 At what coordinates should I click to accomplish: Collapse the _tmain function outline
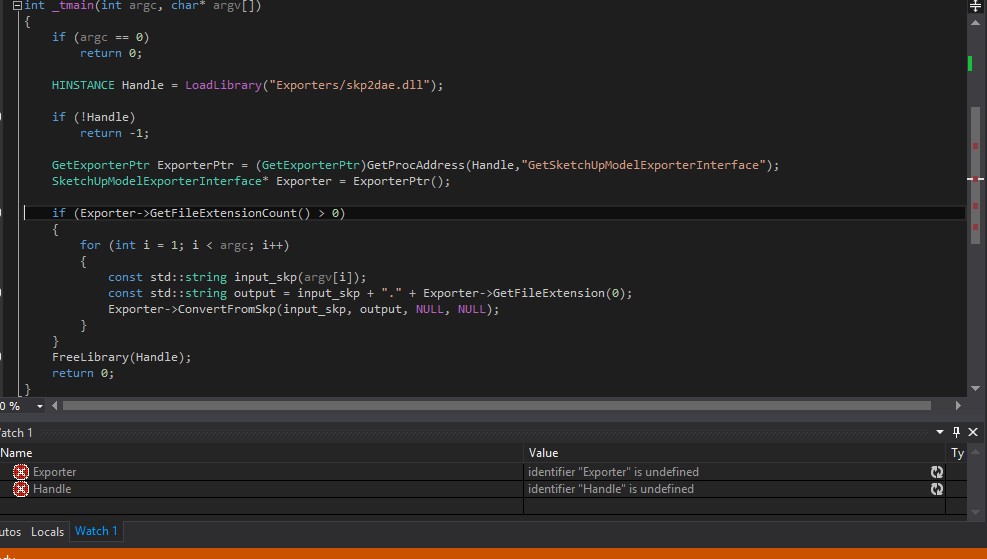tap(16, 6)
